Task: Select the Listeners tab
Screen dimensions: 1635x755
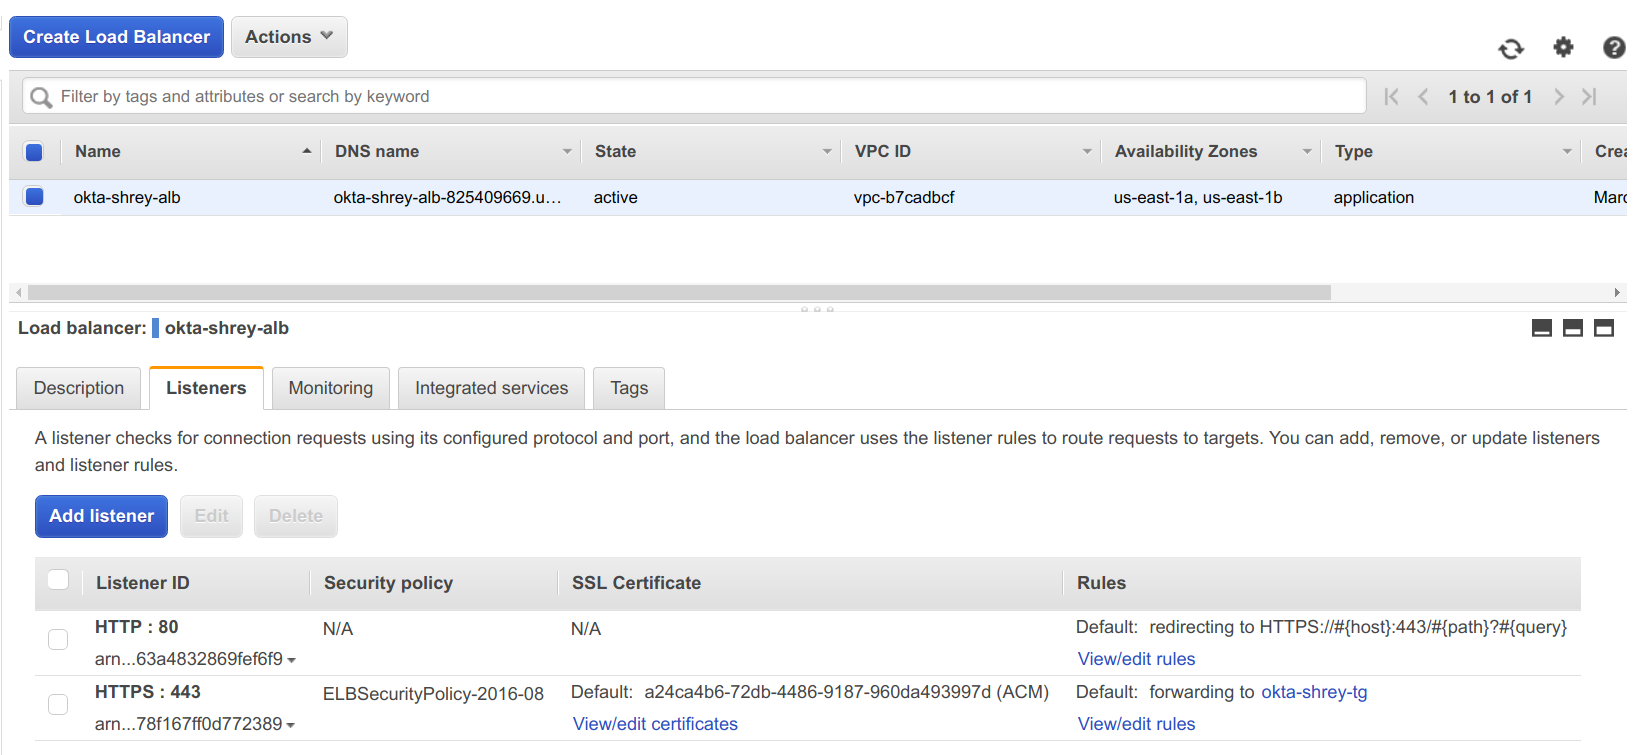Action: point(206,388)
